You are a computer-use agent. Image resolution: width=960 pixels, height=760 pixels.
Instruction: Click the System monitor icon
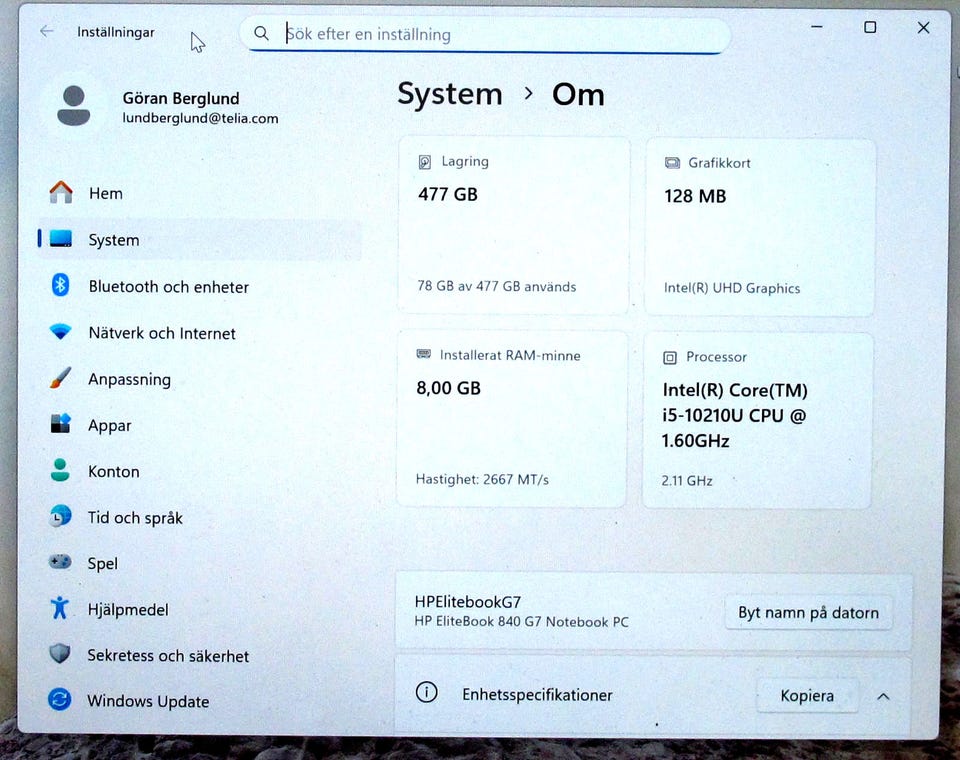coord(61,239)
